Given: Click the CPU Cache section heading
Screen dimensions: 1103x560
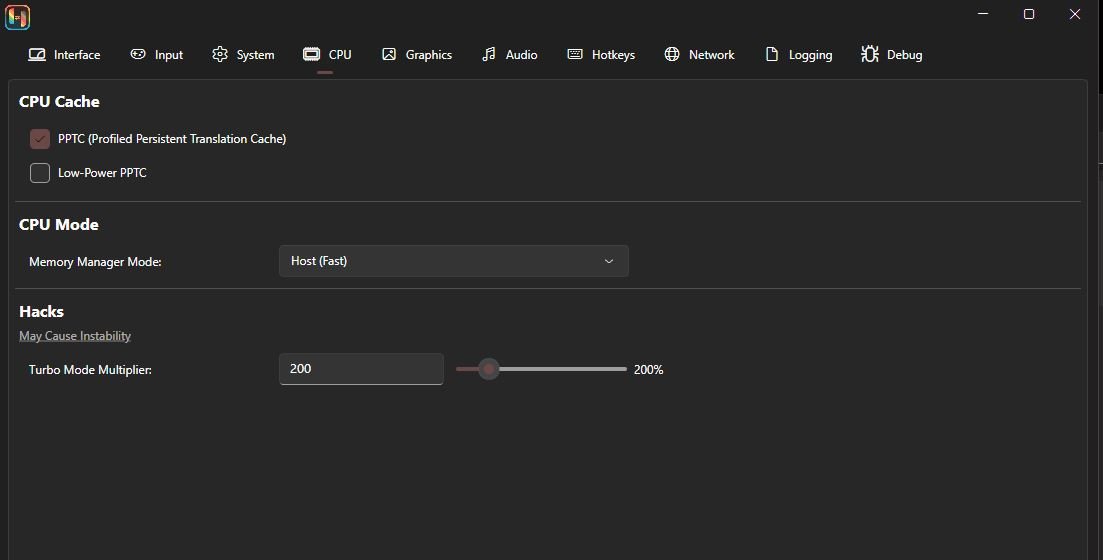Looking at the screenshot, I should [x=59, y=101].
